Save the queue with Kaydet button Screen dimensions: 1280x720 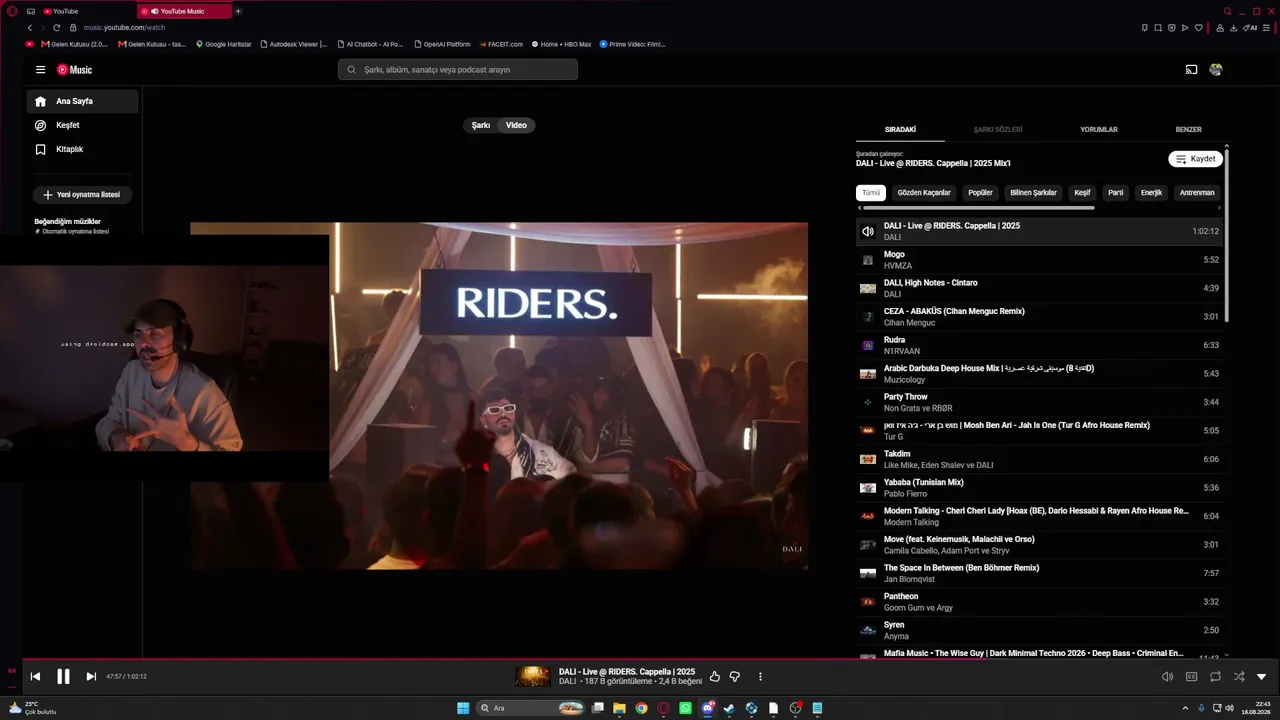click(1195, 159)
